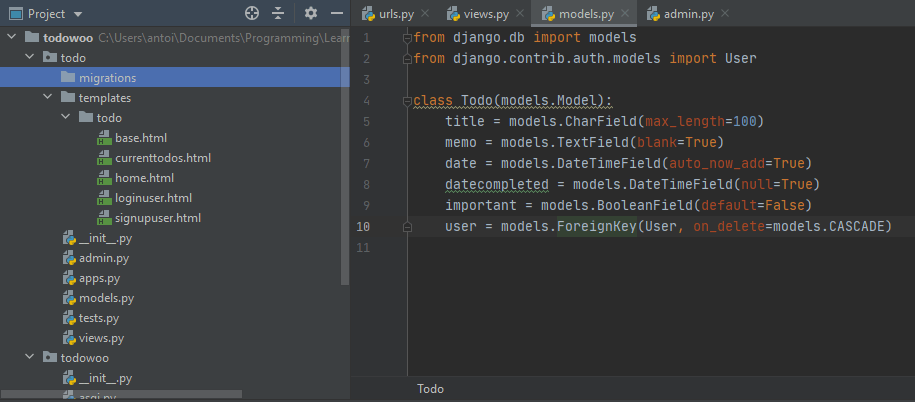Select the models.py editor tab
The image size is (915, 402).
[x=586, y=14]
